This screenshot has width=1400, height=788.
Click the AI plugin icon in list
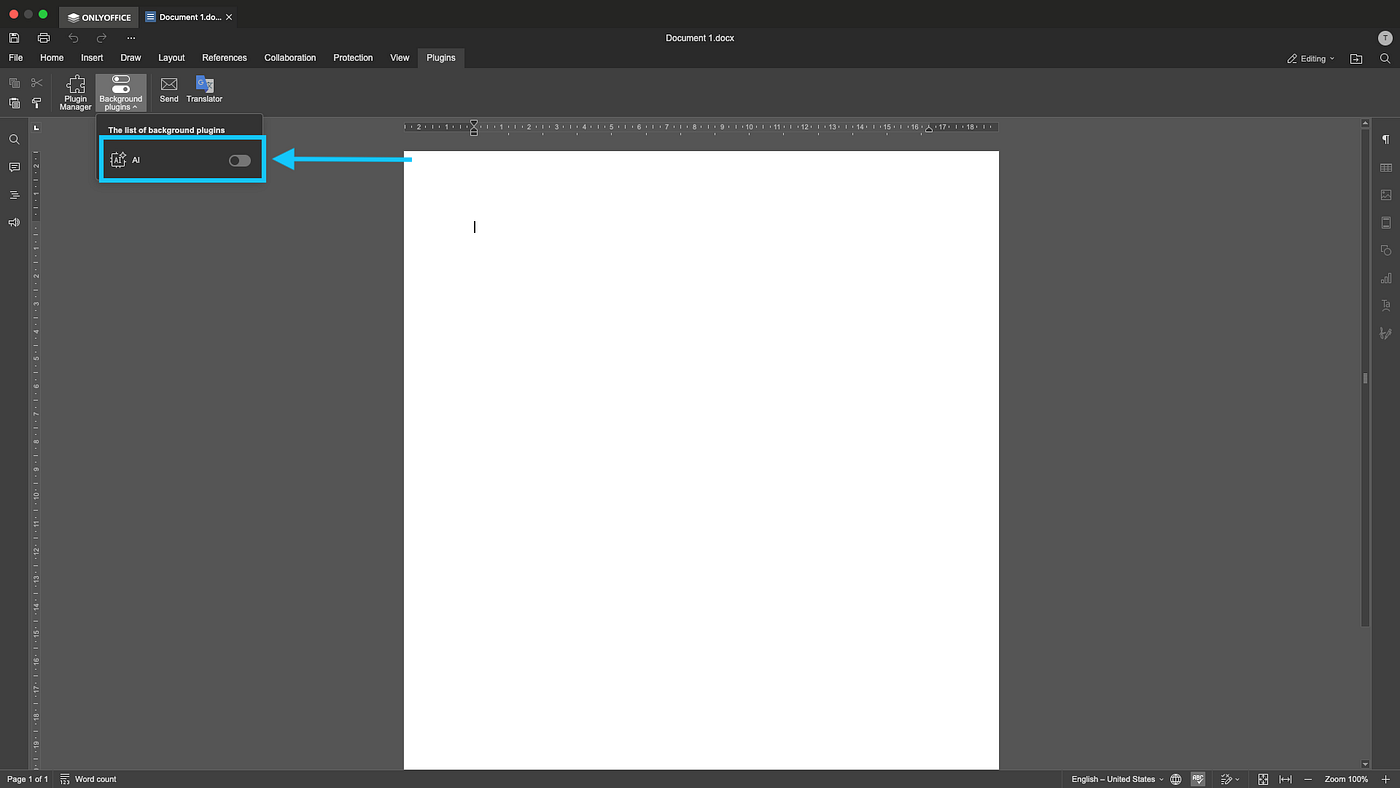pyautogui.click(x=118, y=160)
